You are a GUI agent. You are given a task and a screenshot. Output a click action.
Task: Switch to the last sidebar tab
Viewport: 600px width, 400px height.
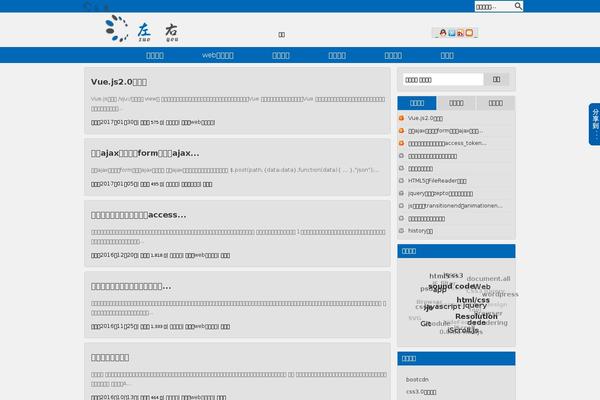point(496,103)
